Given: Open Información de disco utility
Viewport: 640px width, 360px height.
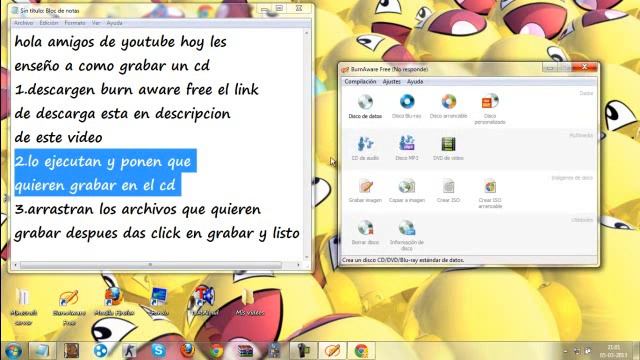Looking at the screenshot, I should click(x=407, y=236).
